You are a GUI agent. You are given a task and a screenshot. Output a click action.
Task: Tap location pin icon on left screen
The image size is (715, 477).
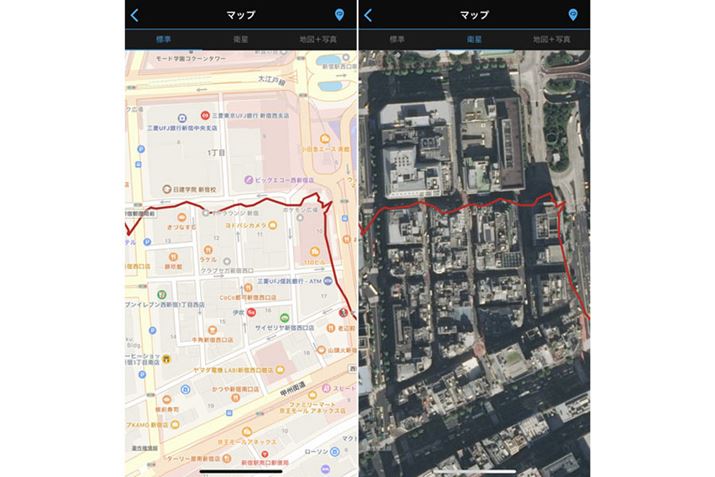(339, 15)
